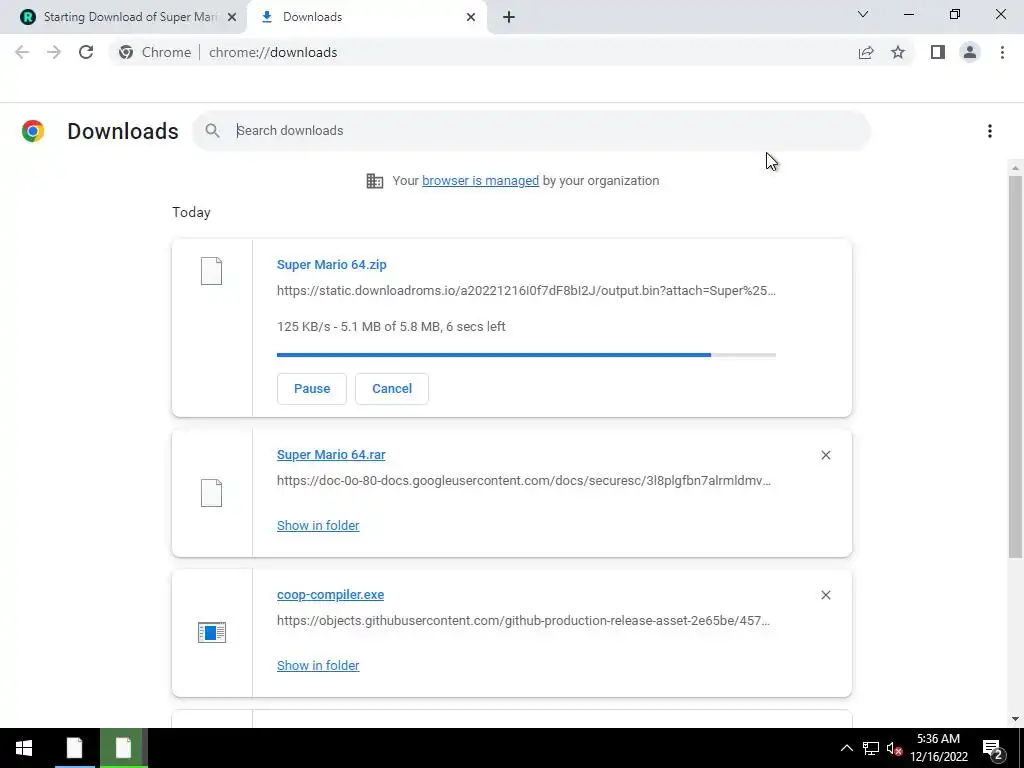Cancel the Super Mario 64.zip download

click(392, 389)
